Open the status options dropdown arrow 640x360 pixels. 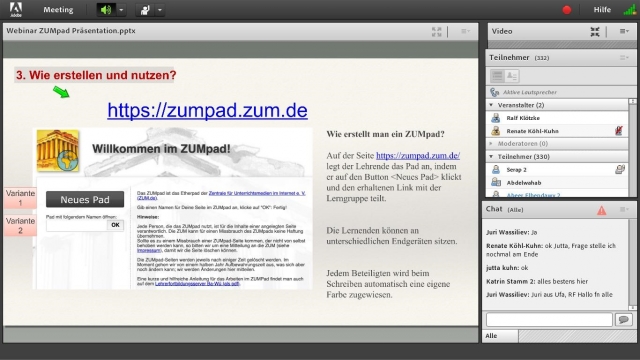[160, 10]
